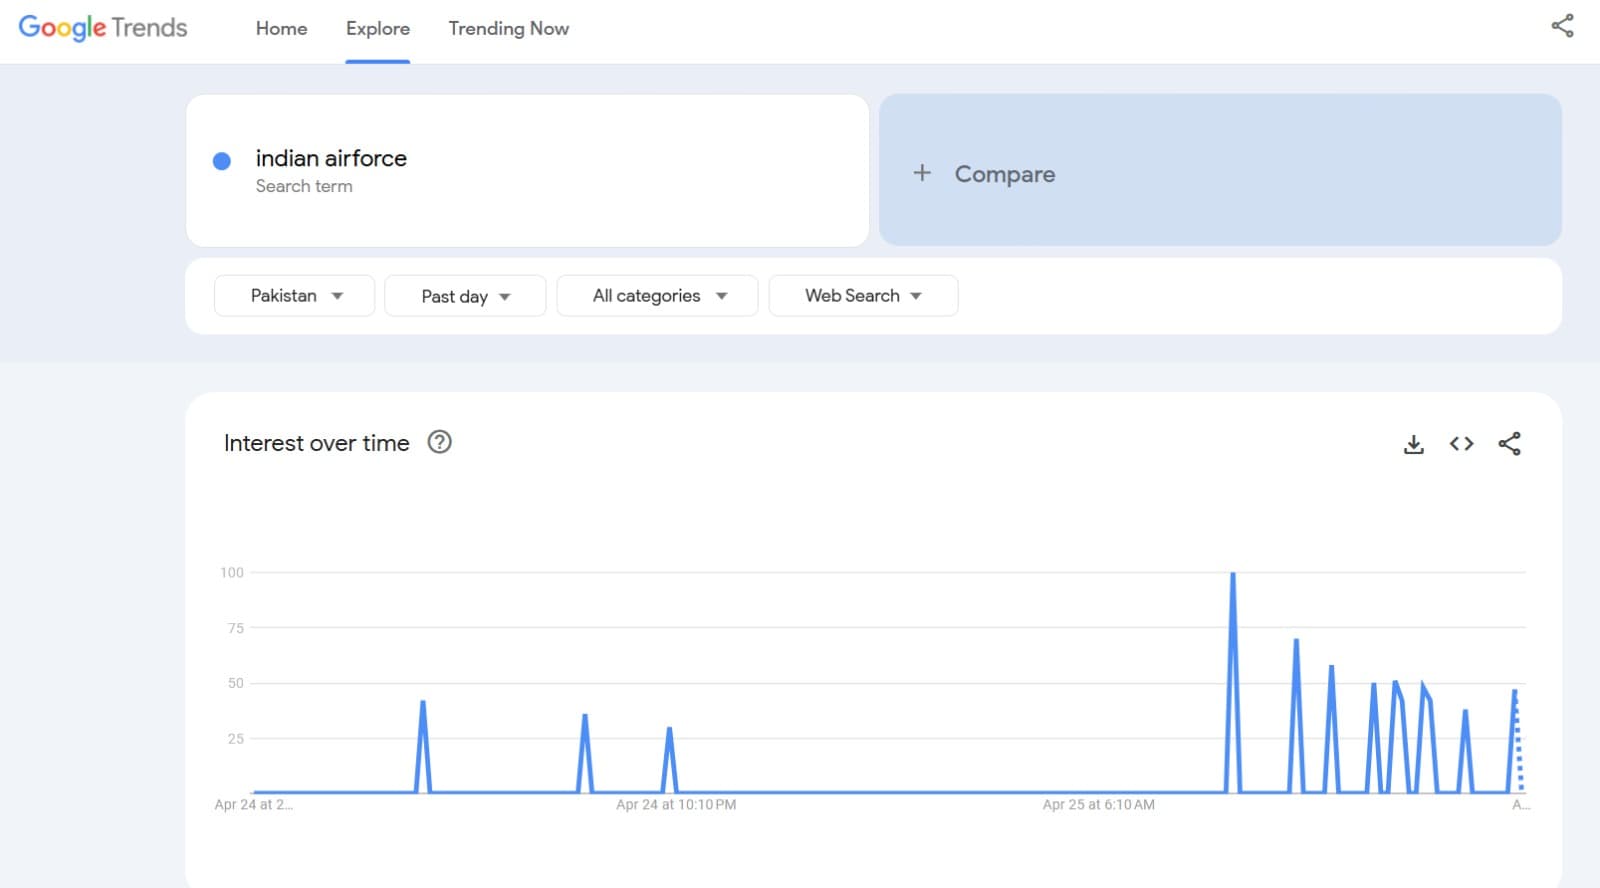This screenshot has height=888, width=1600.
Task: Share the Interest over time chart
Action: click(1509, 444)
